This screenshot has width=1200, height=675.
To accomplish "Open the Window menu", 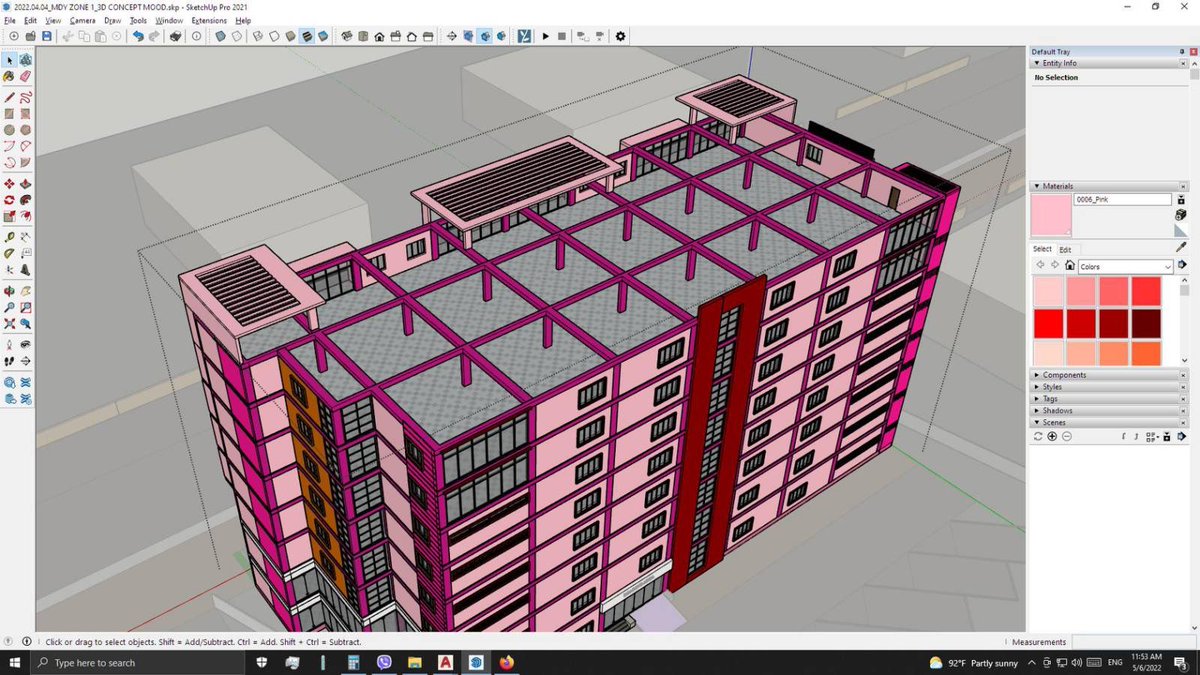I will coord(169,20).
